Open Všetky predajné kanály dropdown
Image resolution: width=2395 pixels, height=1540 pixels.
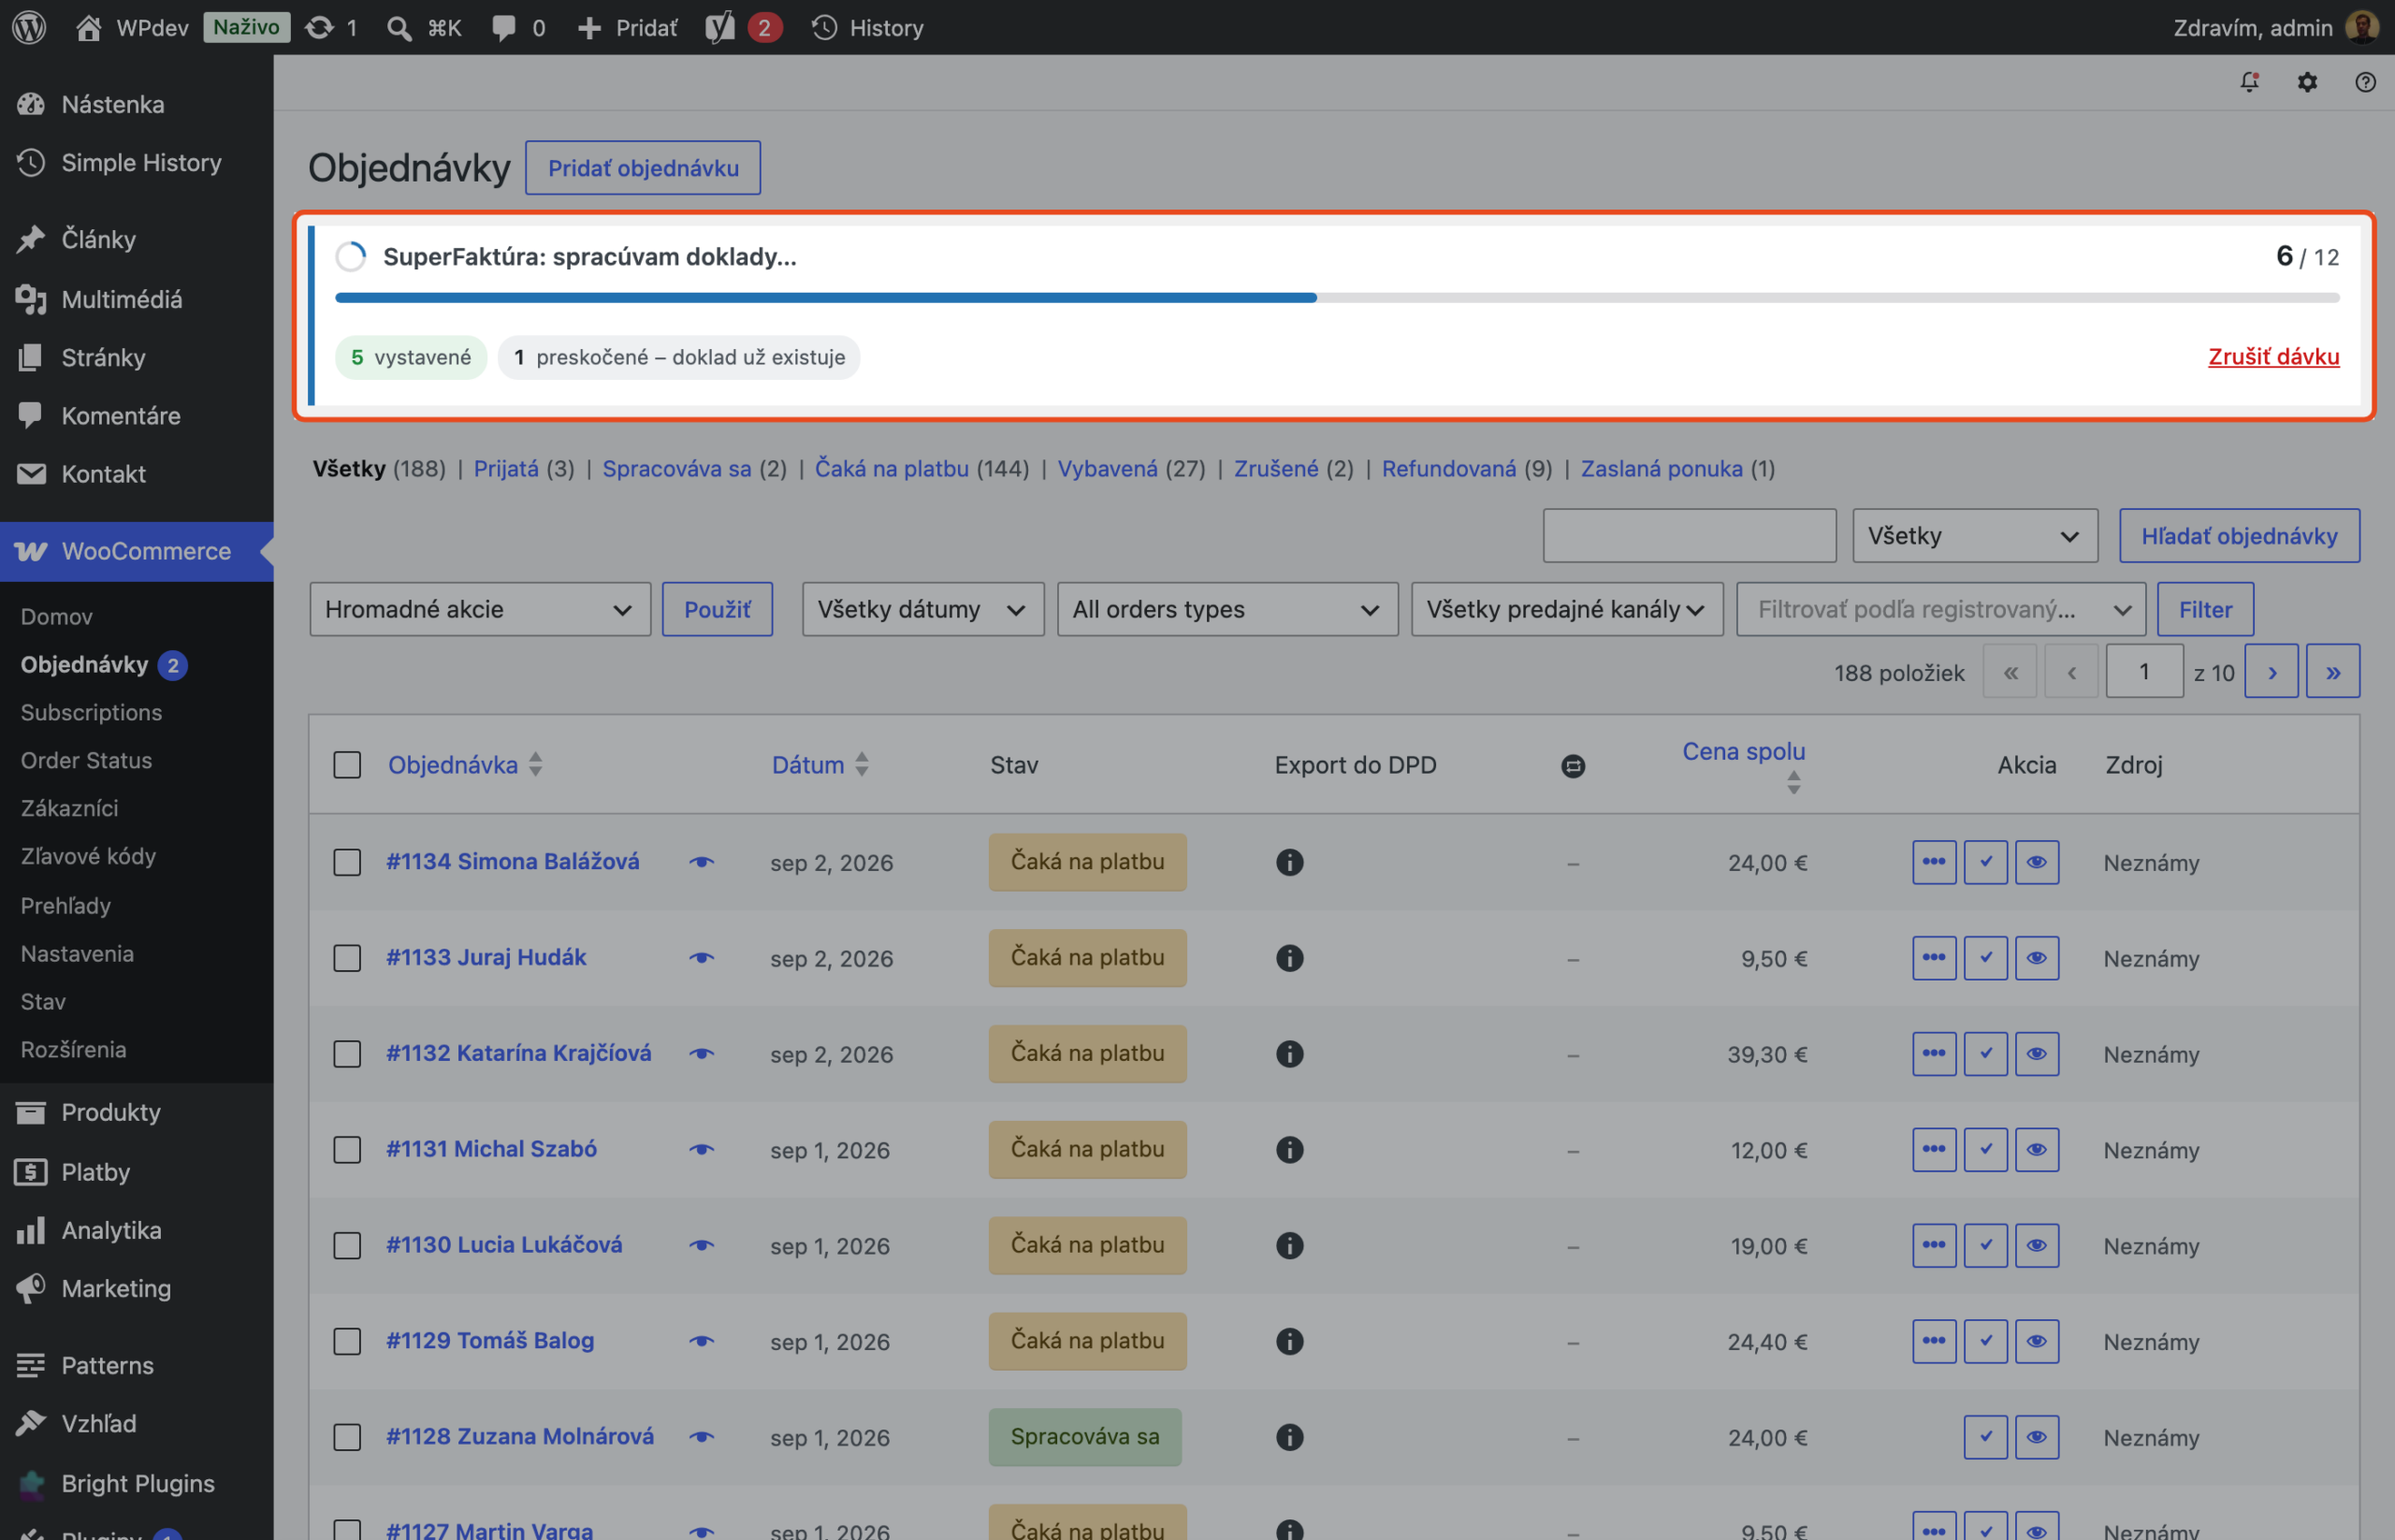(x=1567, y=609)
